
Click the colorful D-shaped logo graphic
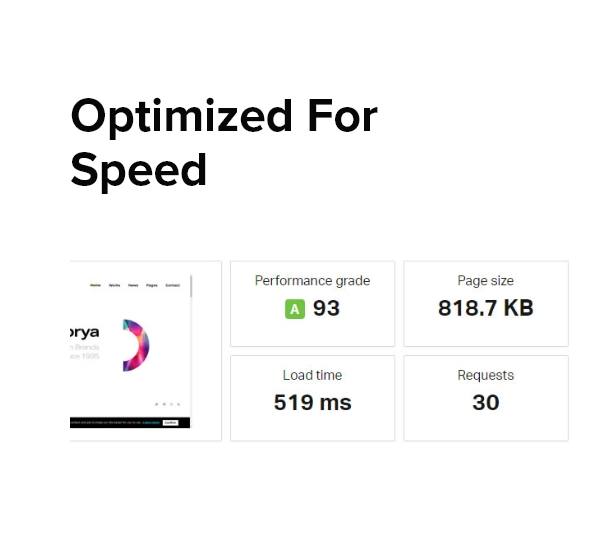click(136, 345)
